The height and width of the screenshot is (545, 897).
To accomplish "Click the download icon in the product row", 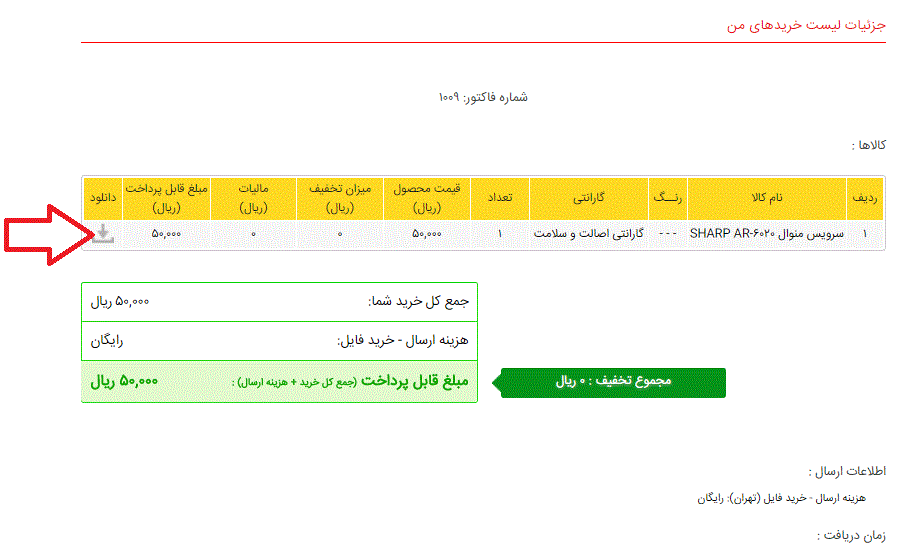I will [x=102, y=234].
